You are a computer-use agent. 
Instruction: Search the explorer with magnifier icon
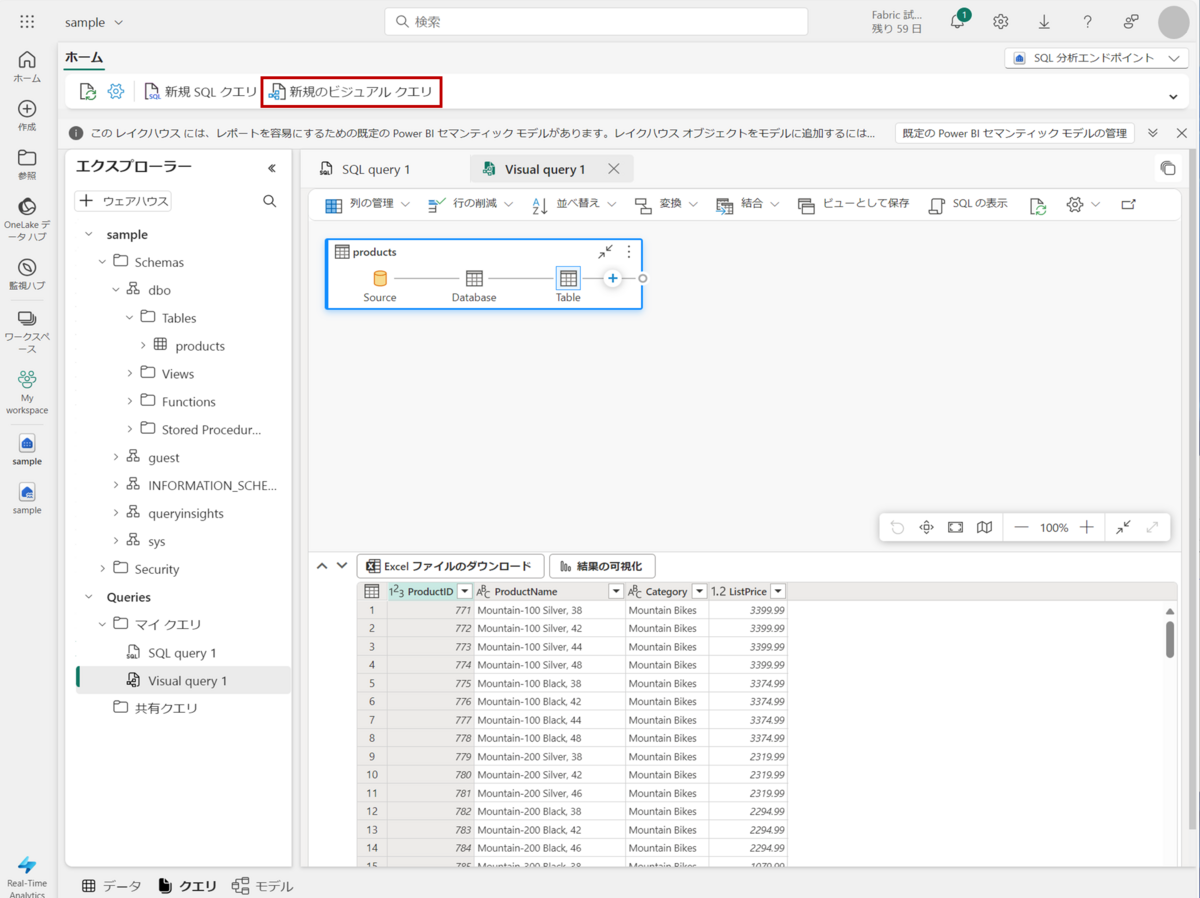coord(269,201)
